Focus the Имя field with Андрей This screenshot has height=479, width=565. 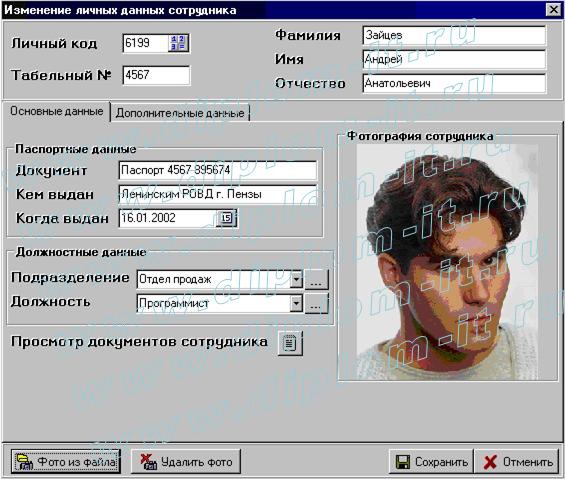pyautogui.click(x=454, y=59)
